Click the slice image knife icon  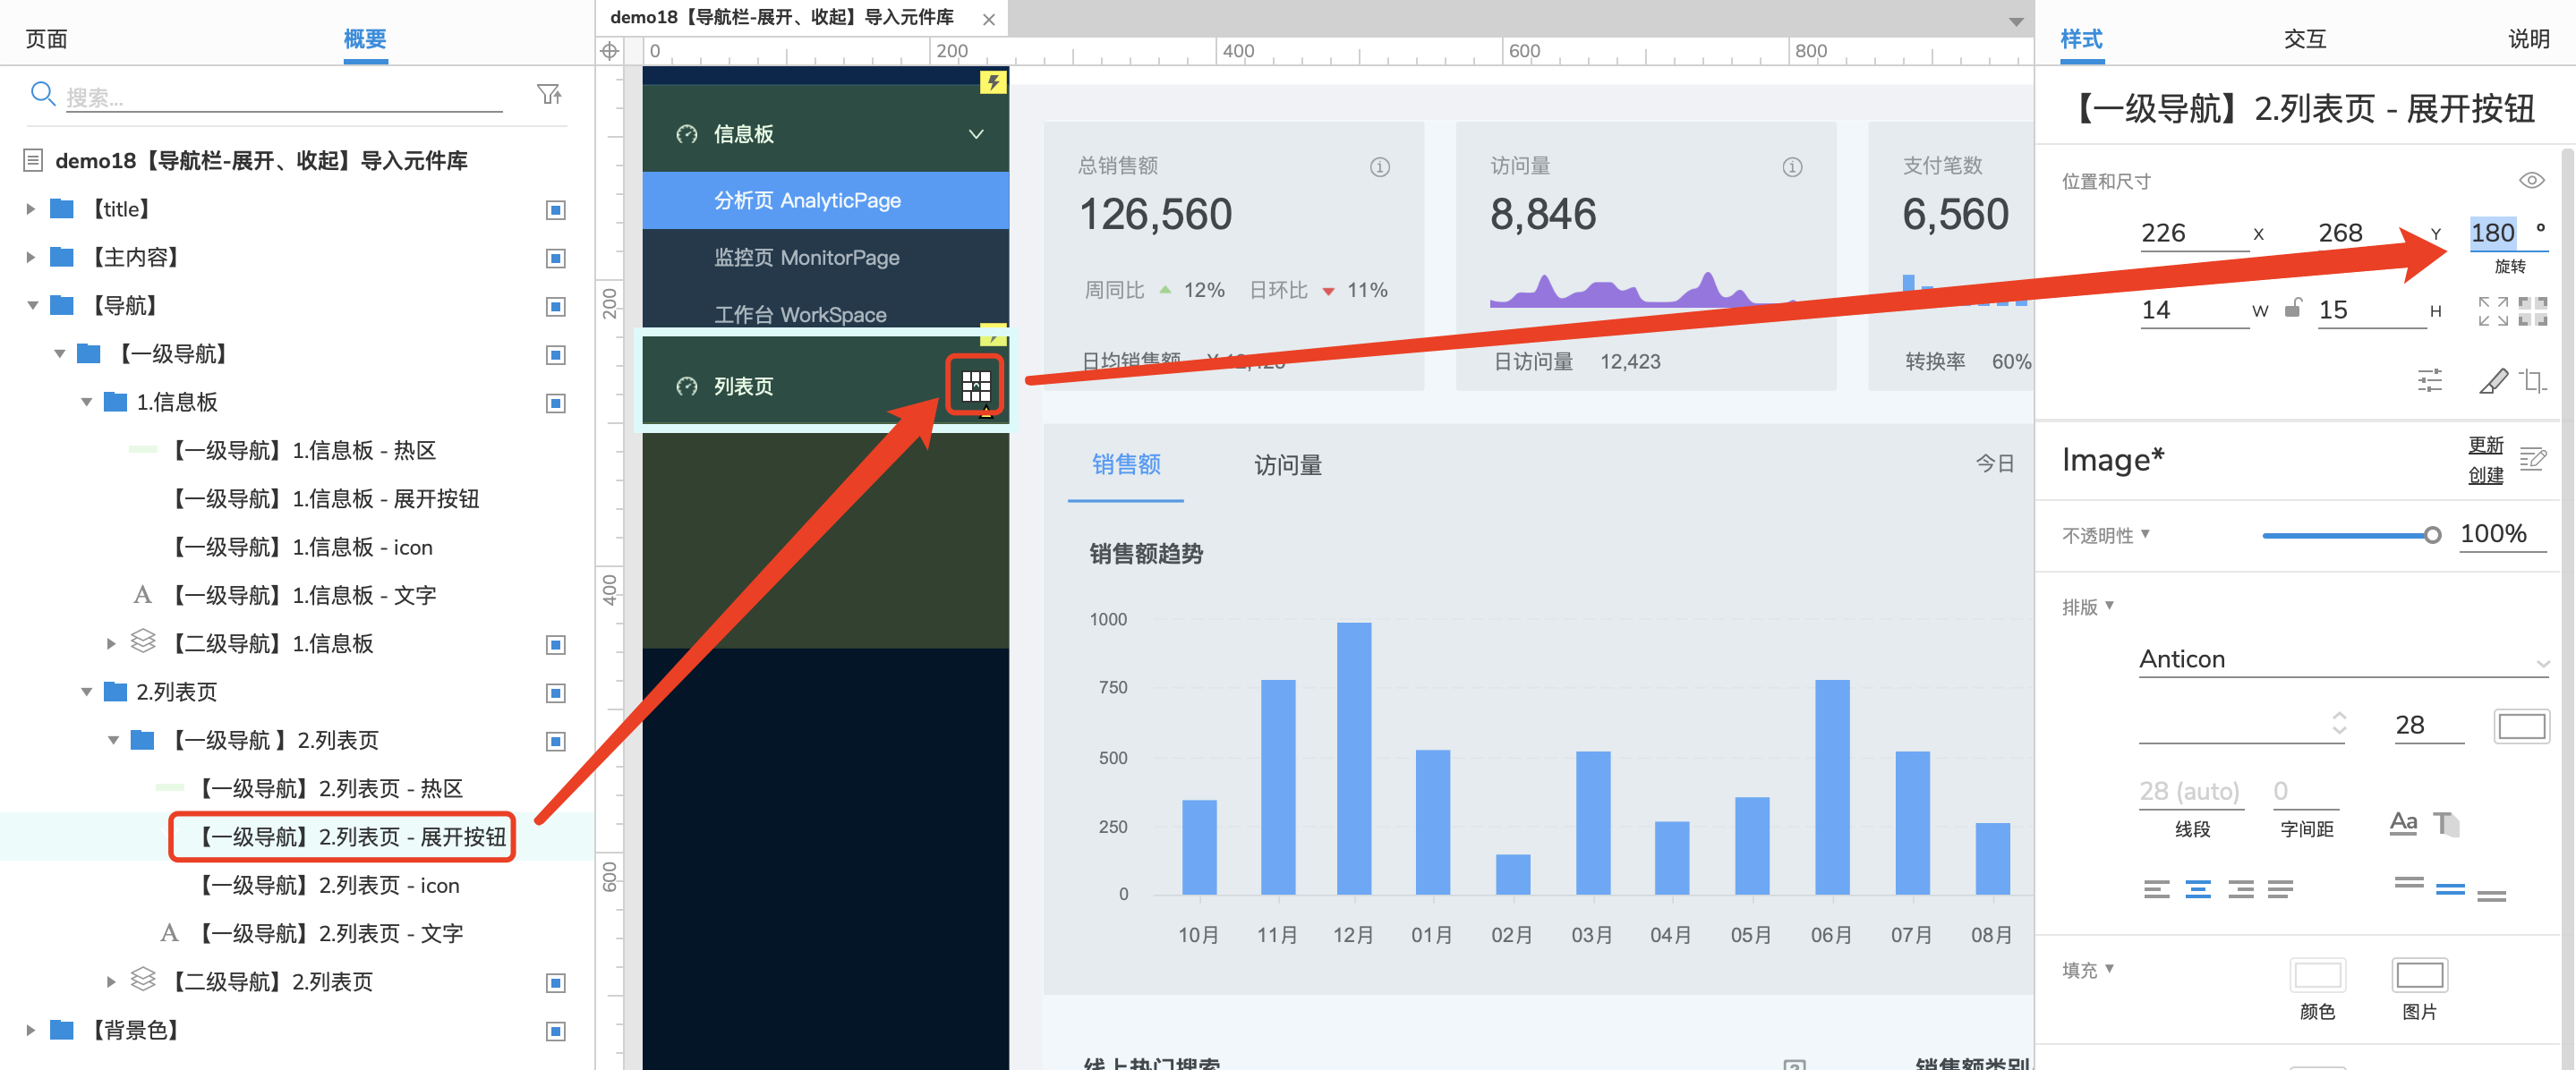(x=2493, y=380)
